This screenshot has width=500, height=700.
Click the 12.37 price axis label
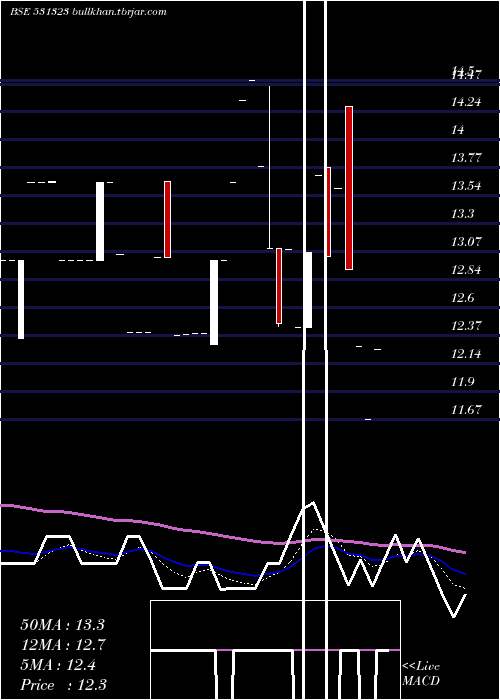466,326
